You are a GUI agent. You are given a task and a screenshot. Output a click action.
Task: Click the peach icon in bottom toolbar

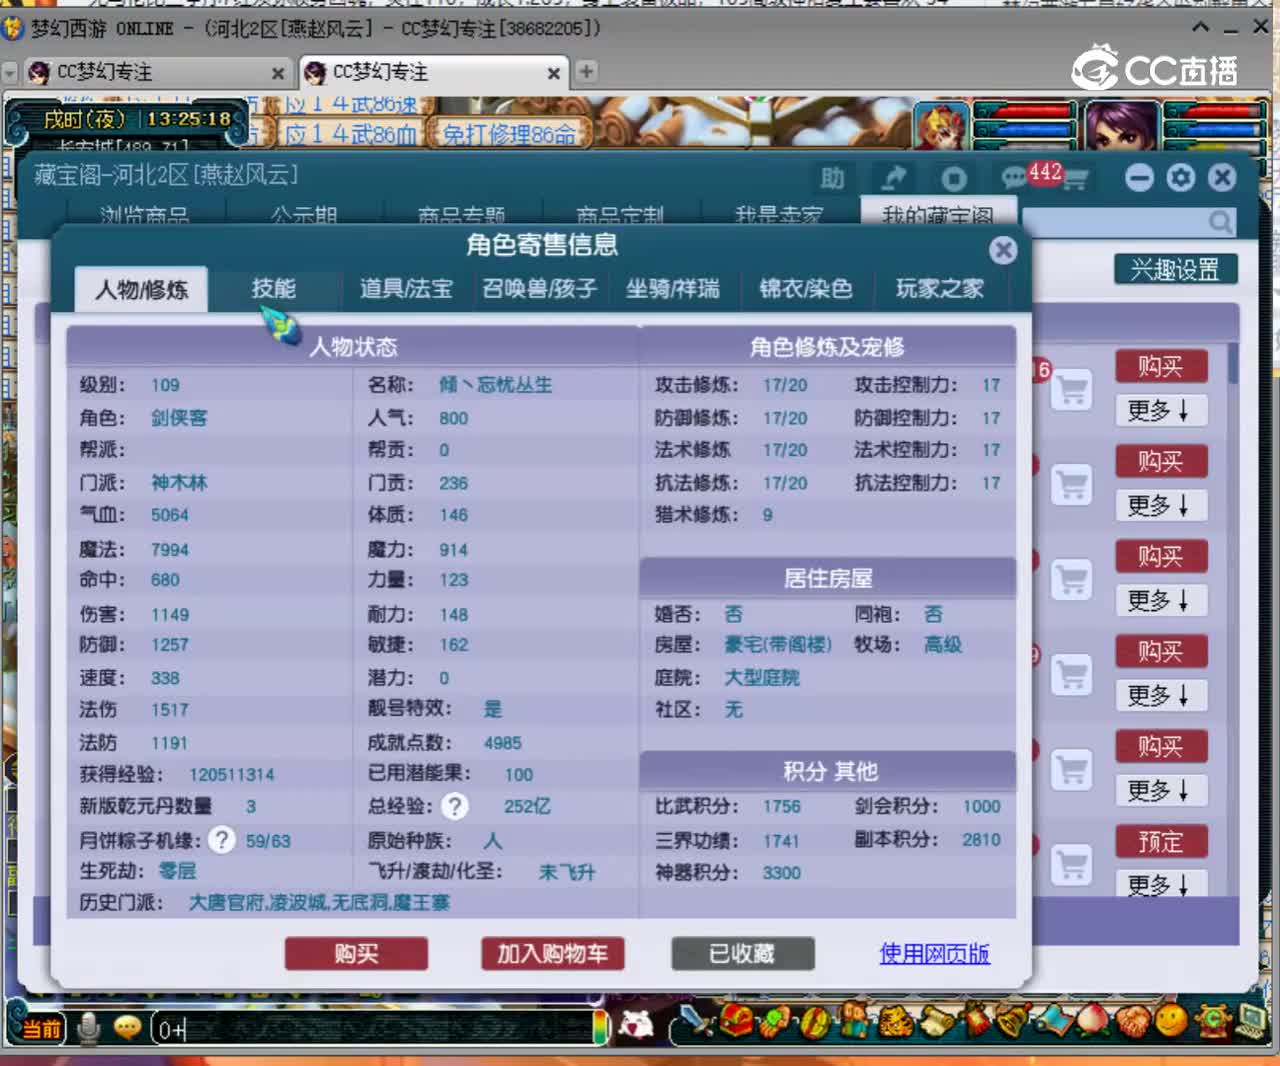click(x=1092, y=1021)
